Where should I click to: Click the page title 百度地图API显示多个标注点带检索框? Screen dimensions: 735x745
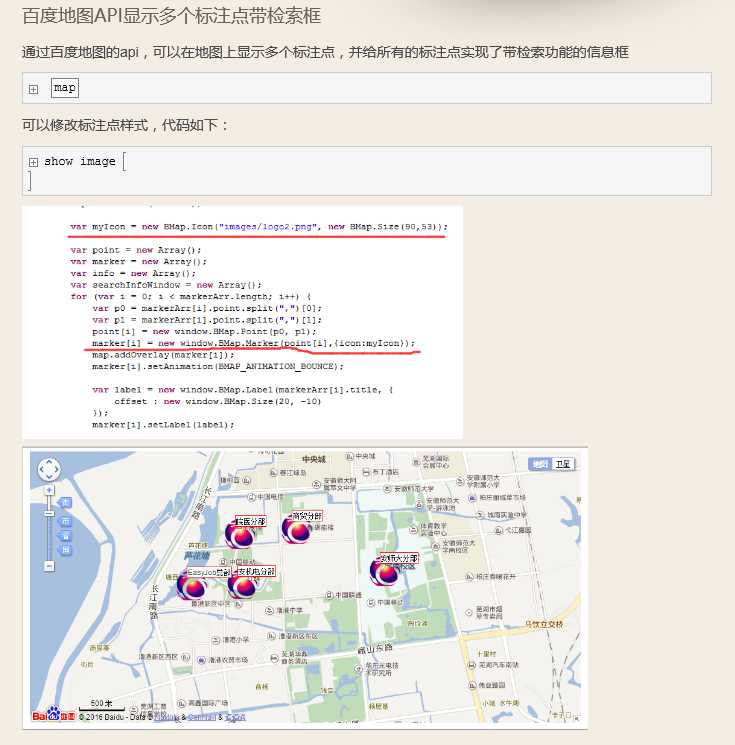pos(172,16)
